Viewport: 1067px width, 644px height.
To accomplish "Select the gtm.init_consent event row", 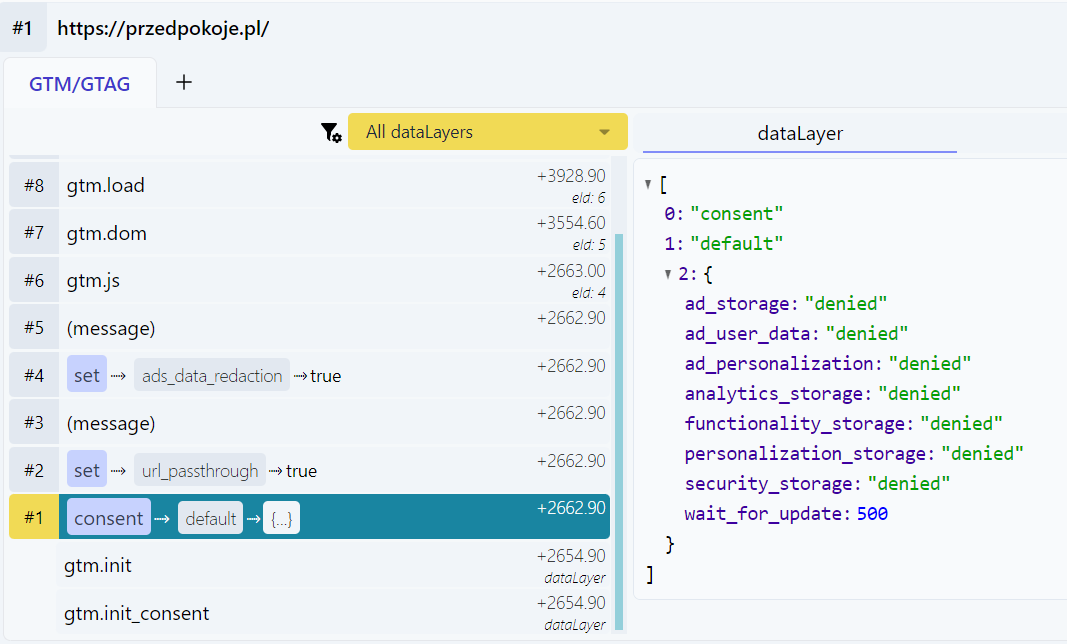I will pyautogui.click(x=300, y=613).
